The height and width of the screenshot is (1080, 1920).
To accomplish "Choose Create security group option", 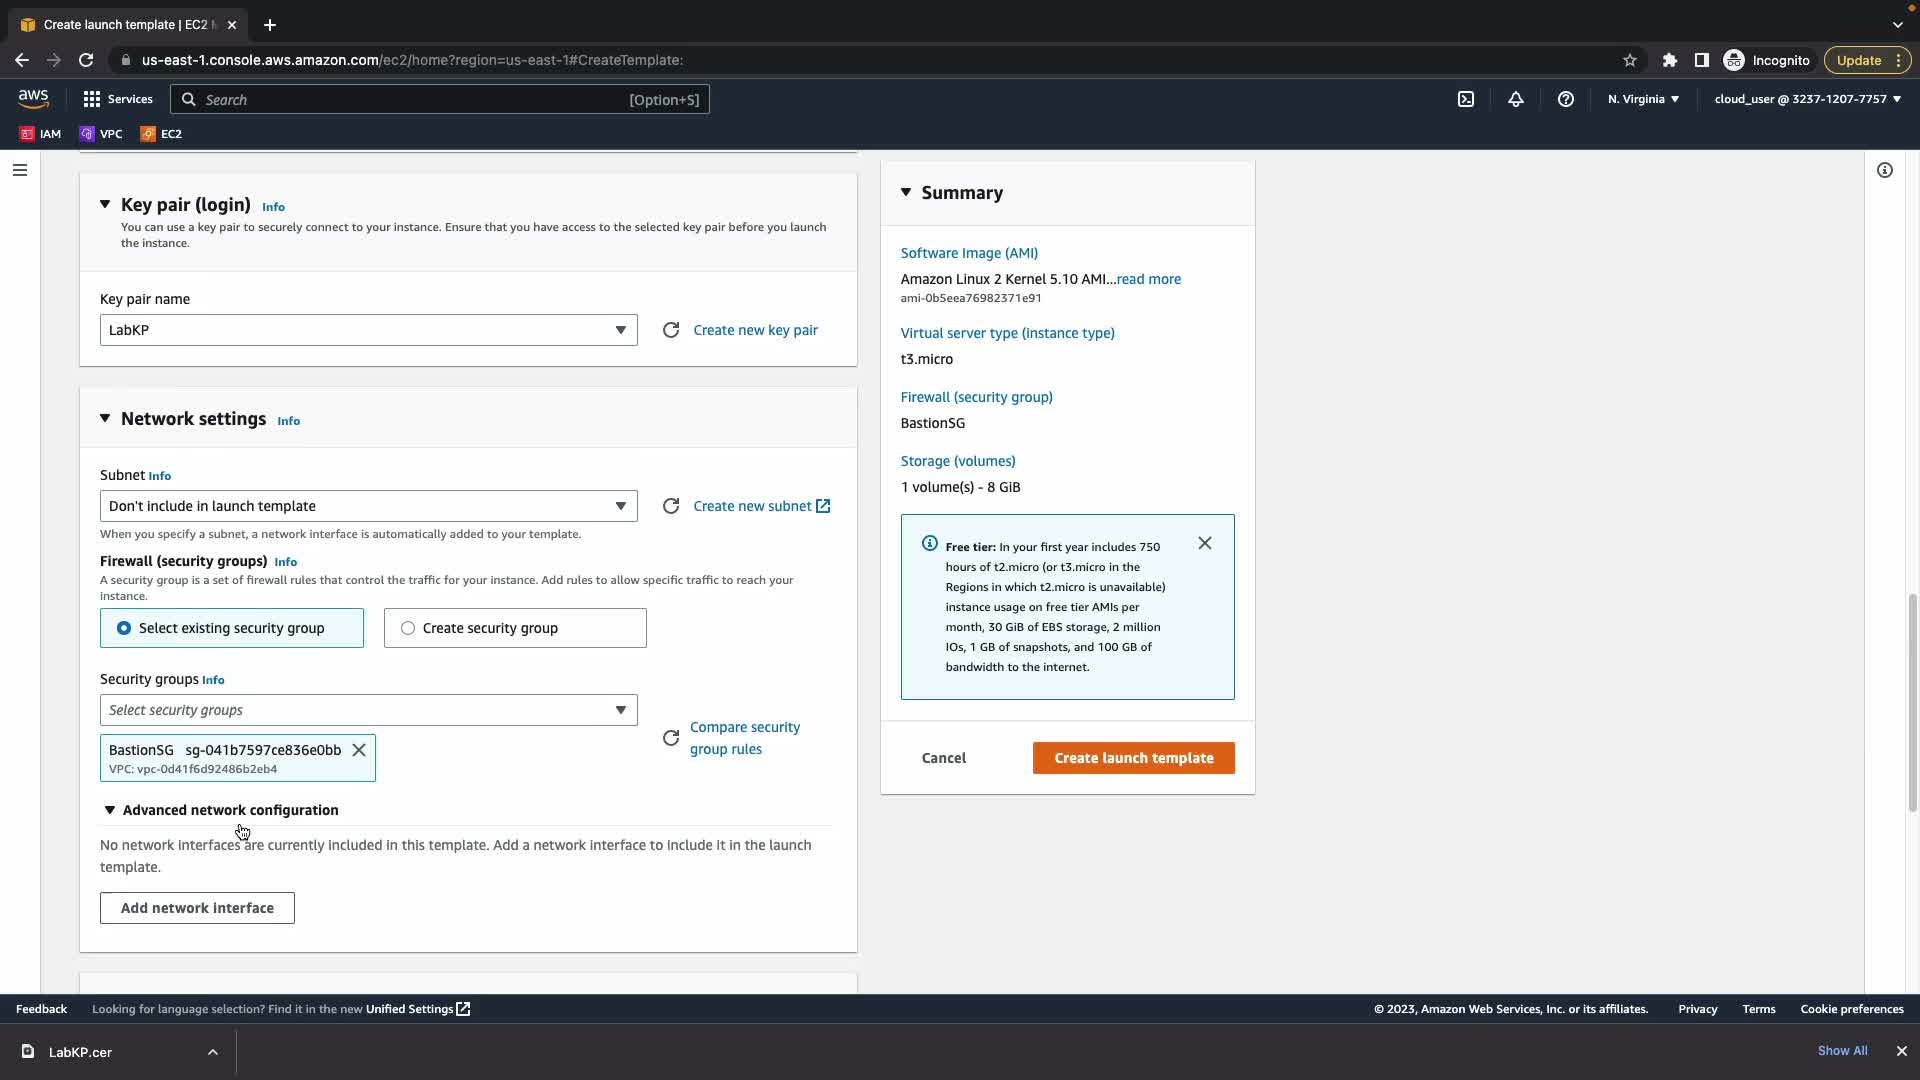I will (x=408, y=628).
